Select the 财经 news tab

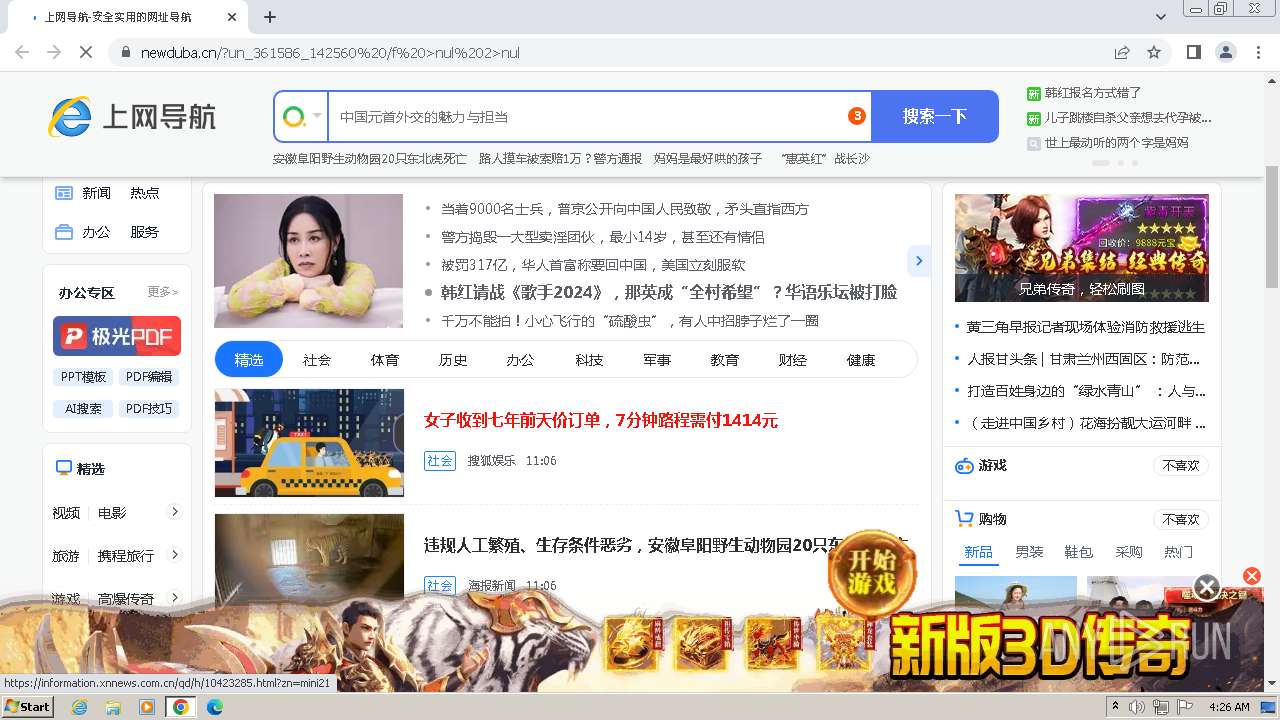[x=793, y=359]
